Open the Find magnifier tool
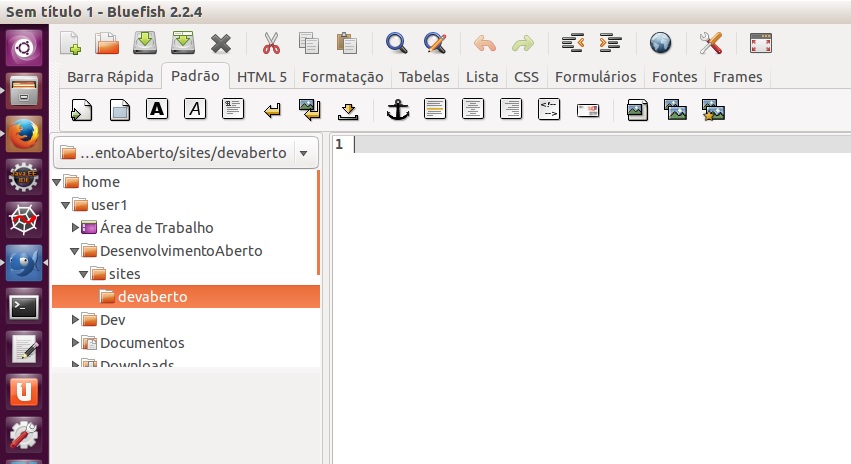851x464 pixels. [396, 43]
